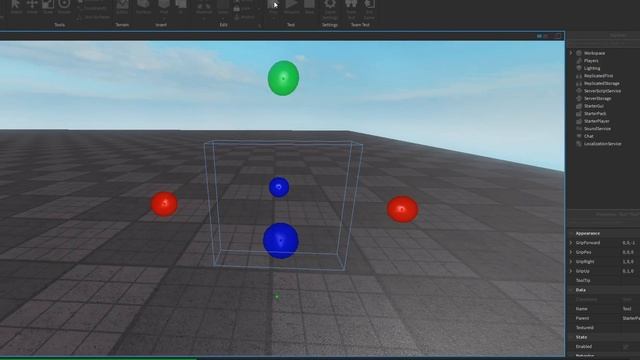Open Game Settings gear

pyautogui.click(x=330, y=9)
